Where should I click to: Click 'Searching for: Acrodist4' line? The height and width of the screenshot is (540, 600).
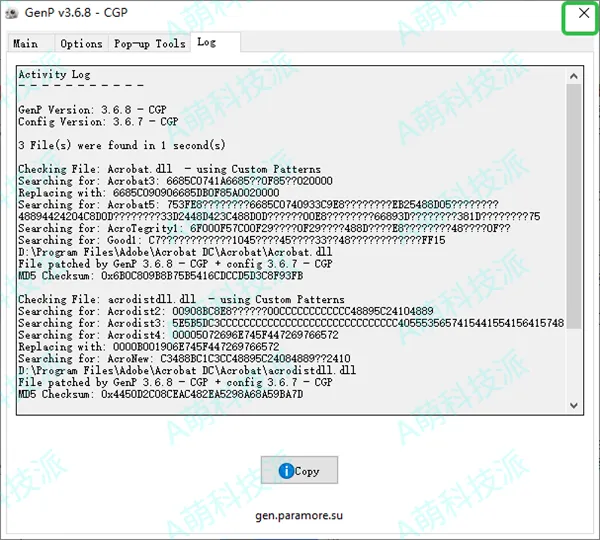[178, 335]
